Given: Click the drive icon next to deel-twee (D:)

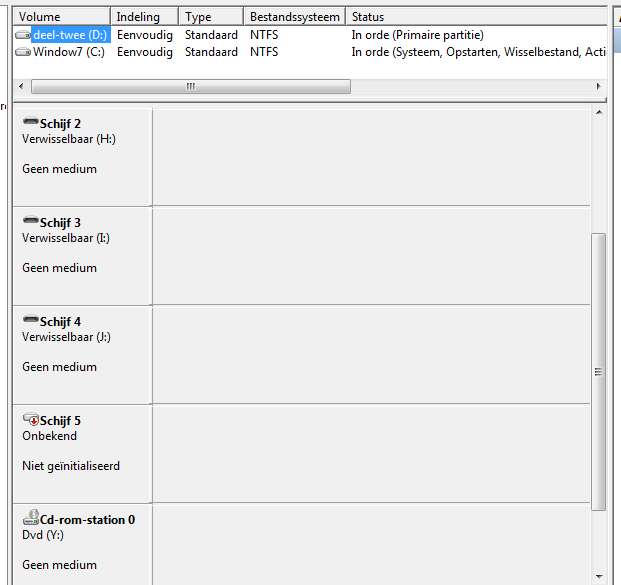Looking at the screenshot, I should pos(23,35).
